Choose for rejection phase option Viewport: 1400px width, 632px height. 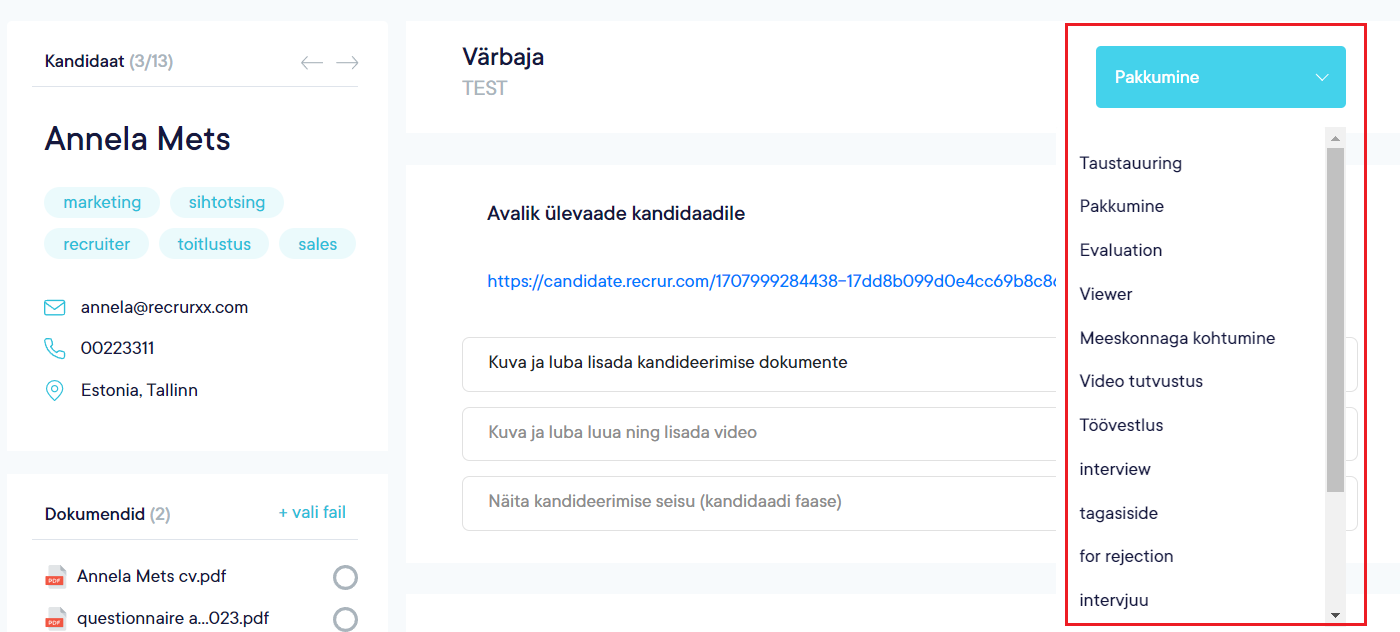point(1126,556)
